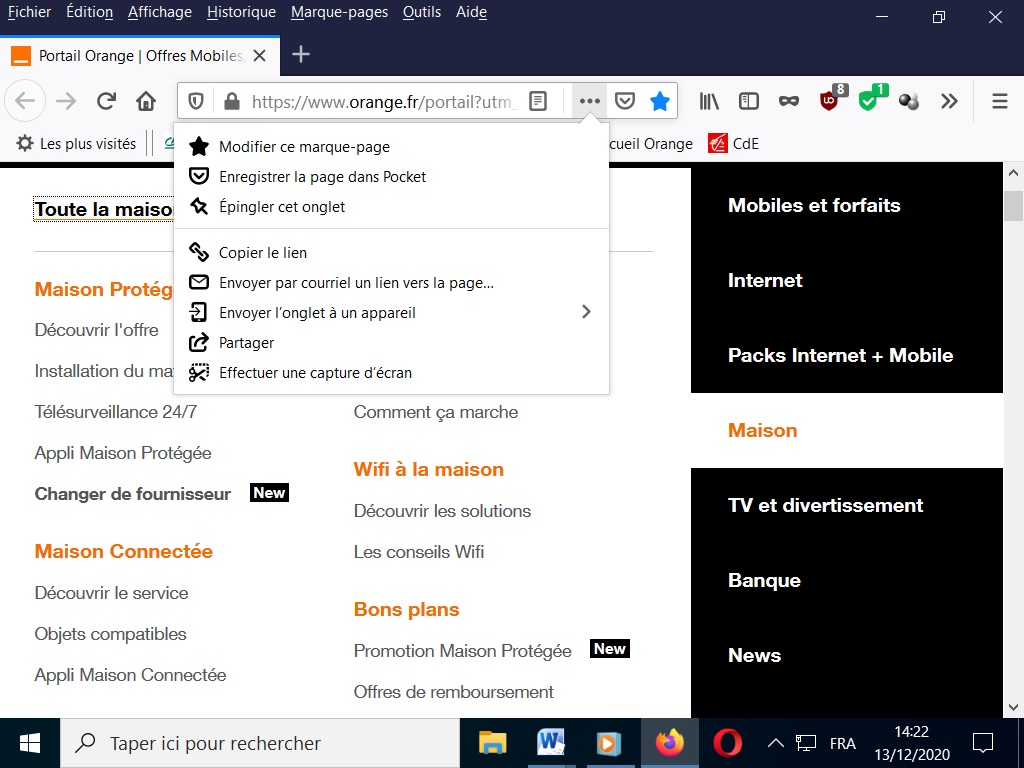Click the page scroll-down arrow
Screen dimensions: 1024x768
[x=1013, y=707]
